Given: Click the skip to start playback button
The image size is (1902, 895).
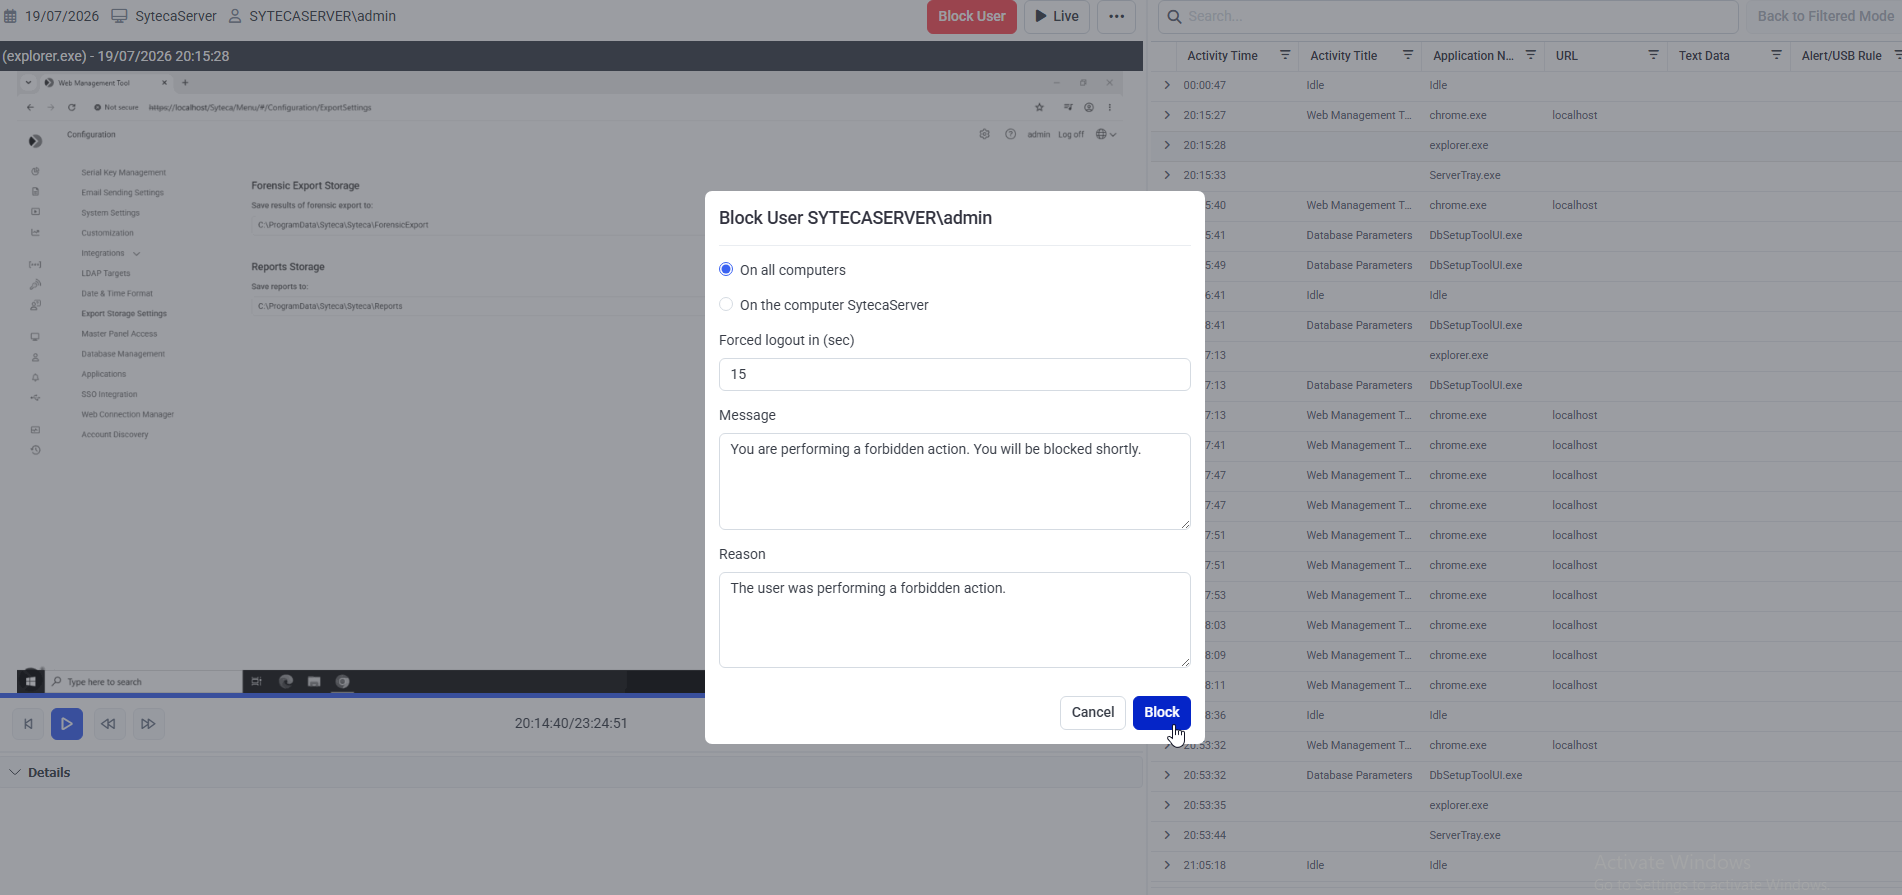Looking at the screenshot, I should 28,723.
